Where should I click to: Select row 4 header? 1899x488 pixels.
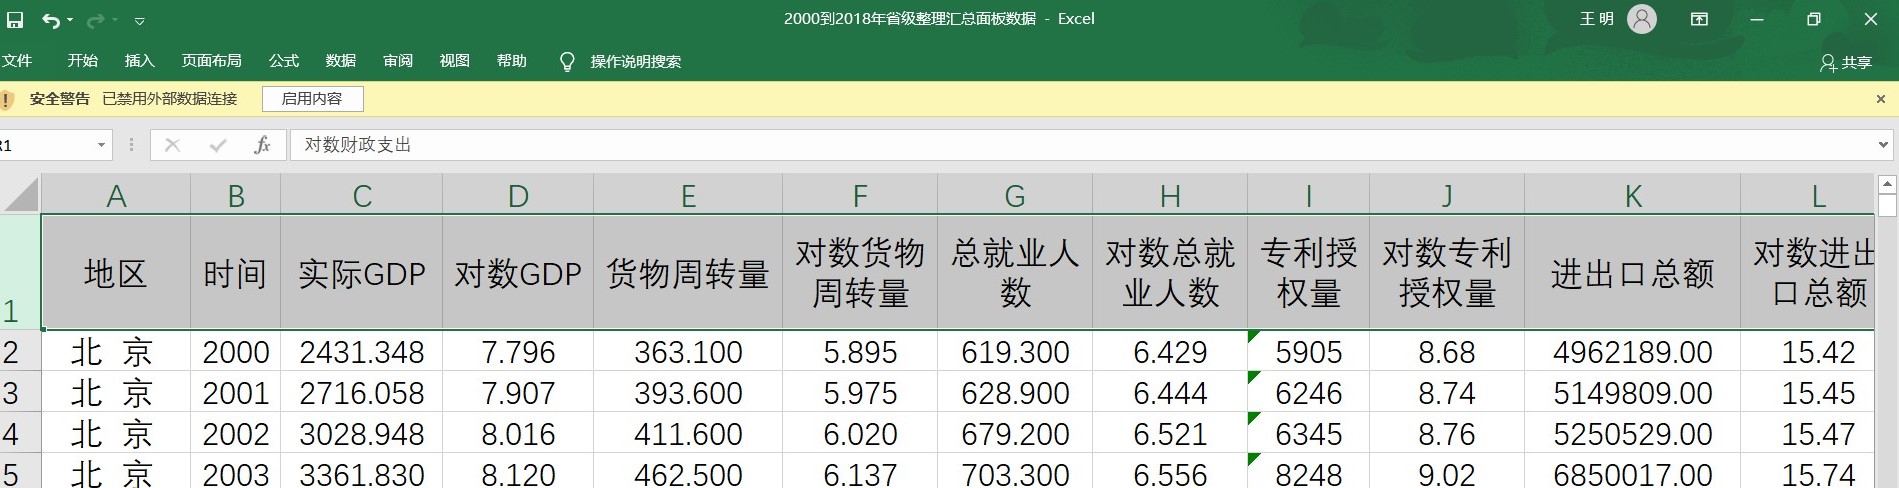pyautogui.click(x=20, y=434)
